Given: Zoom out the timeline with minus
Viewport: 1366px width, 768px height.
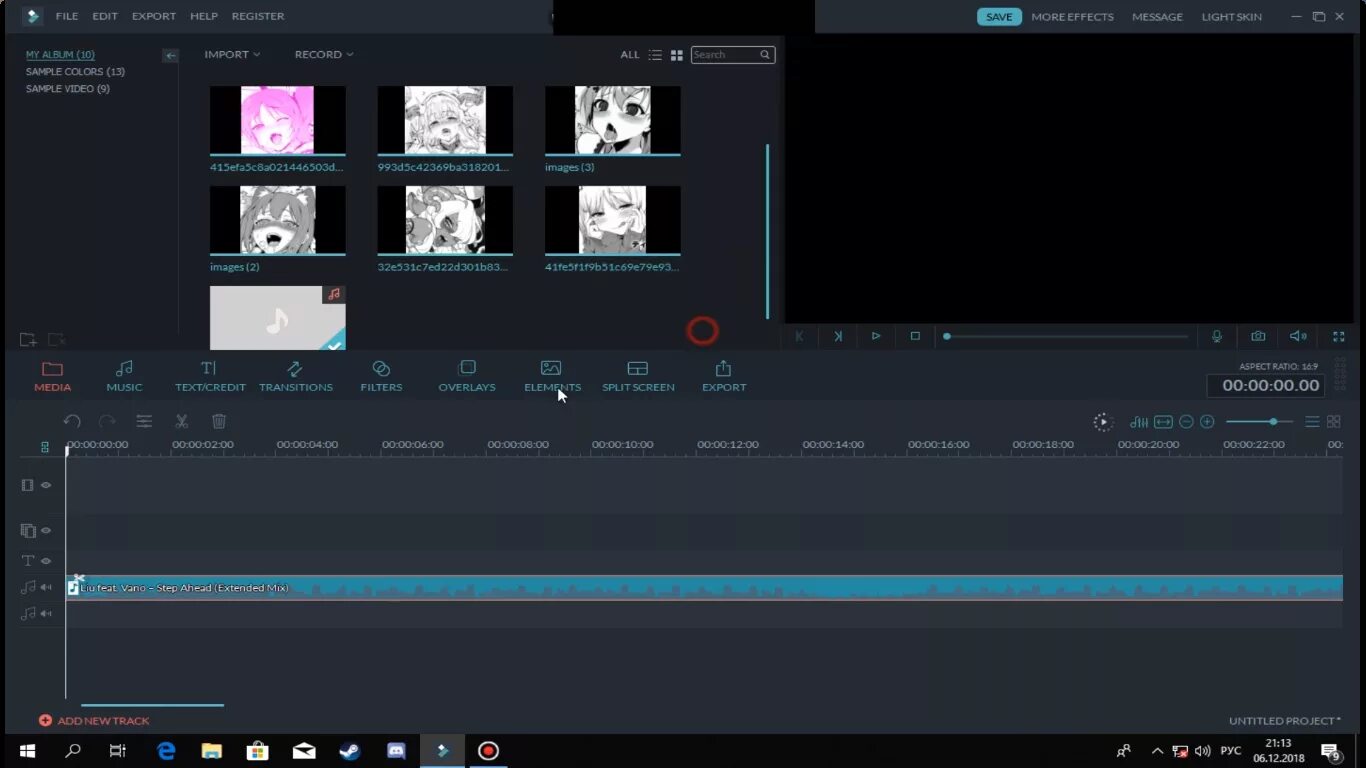Looking at the screenshot, I should point(1186,422).
